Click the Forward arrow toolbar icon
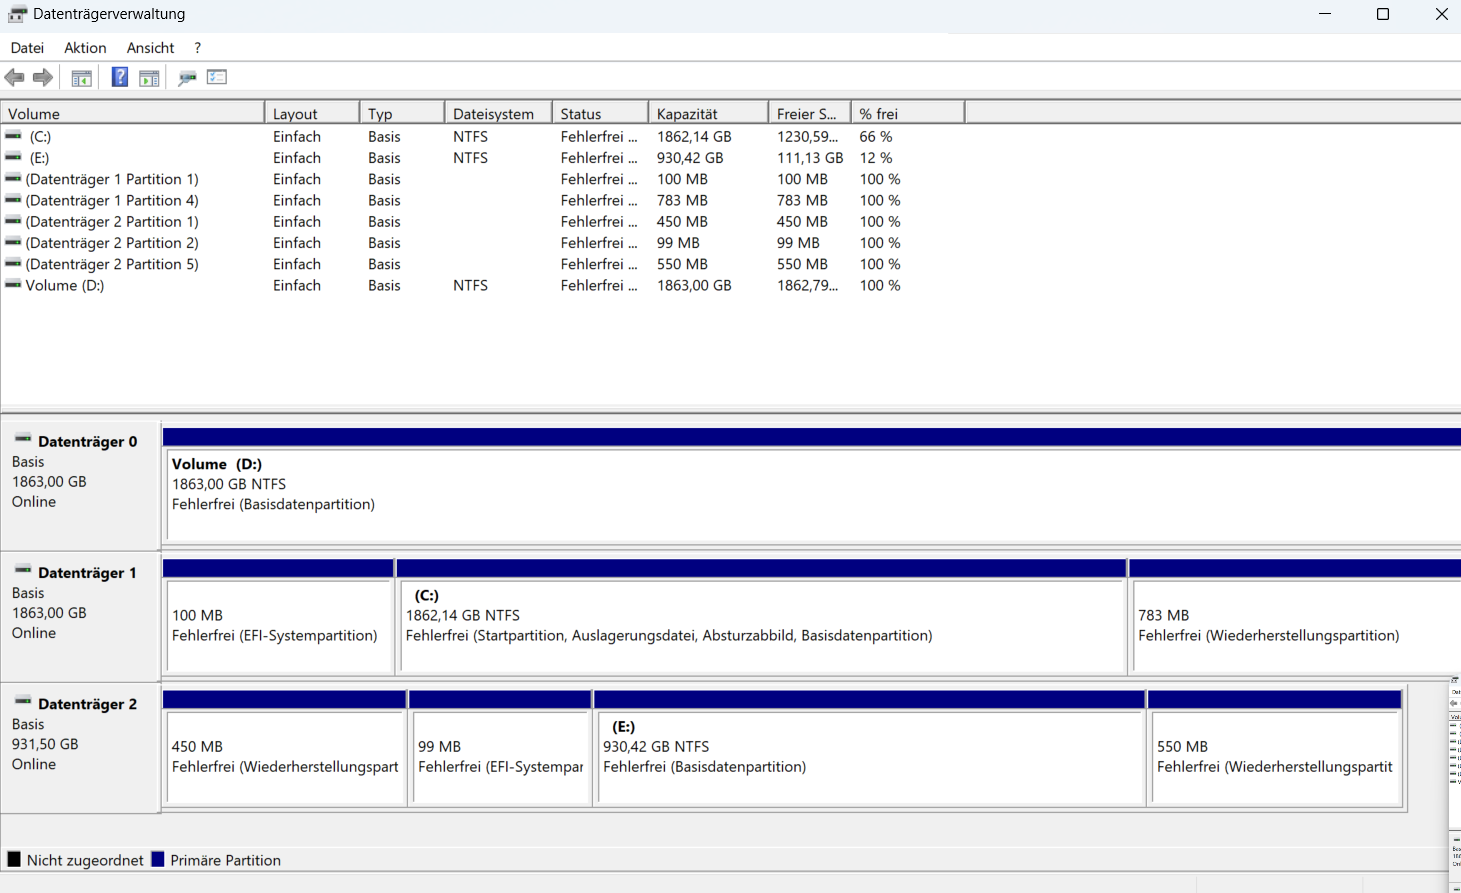This screenshot has width=1461, height=893. point(43,77)
